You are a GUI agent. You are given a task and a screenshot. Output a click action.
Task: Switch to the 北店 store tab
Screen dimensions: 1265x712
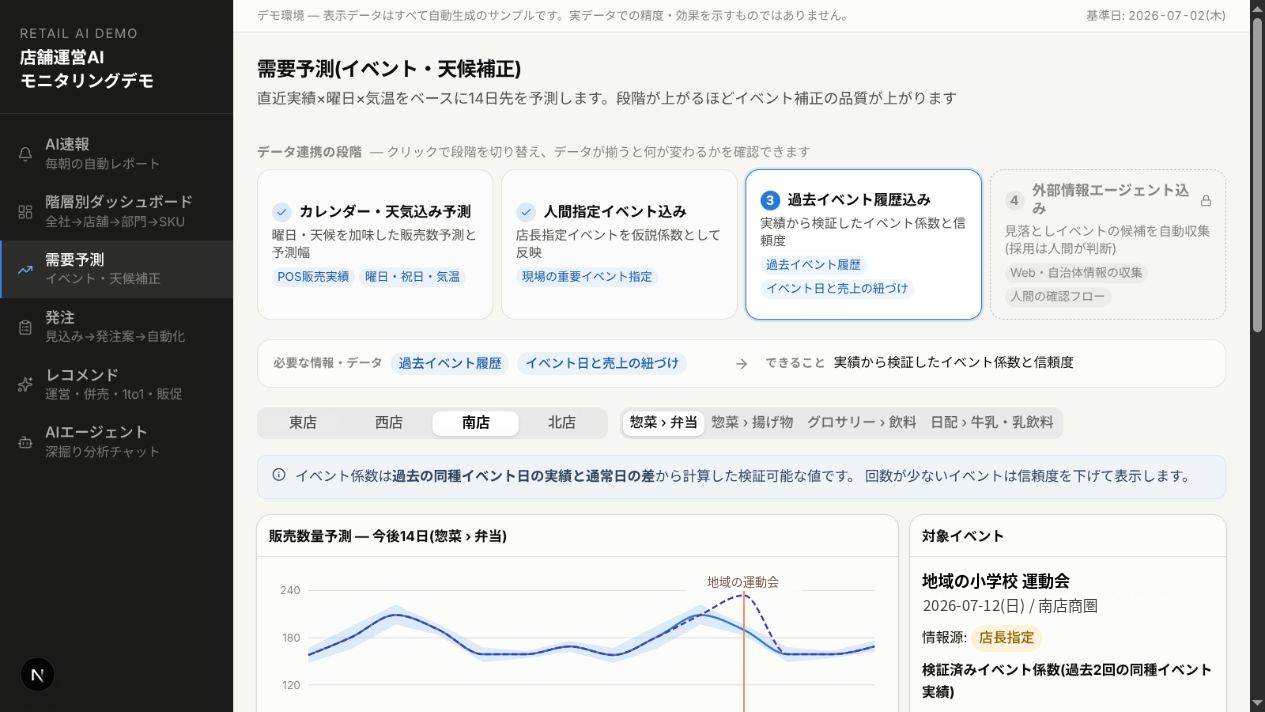pos(562,423)
